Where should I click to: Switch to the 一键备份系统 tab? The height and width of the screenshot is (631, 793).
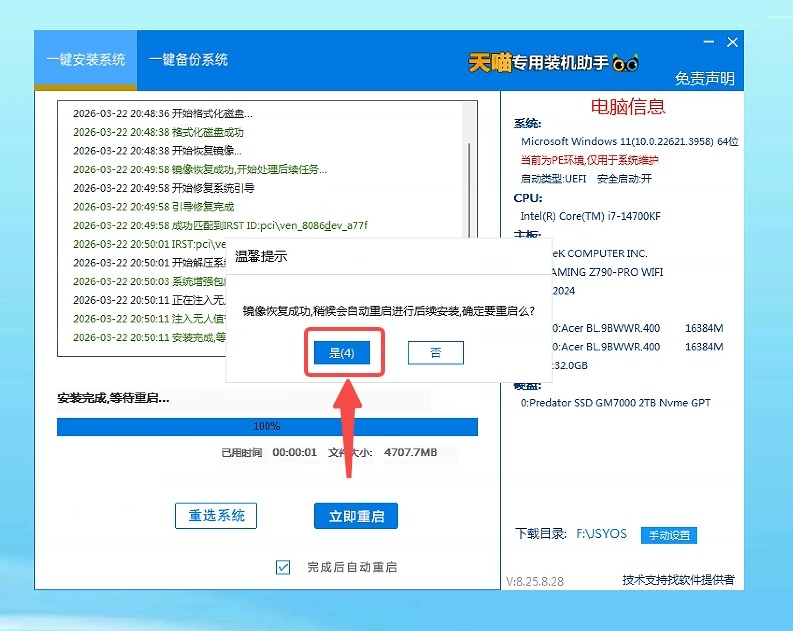click(189, 60)
